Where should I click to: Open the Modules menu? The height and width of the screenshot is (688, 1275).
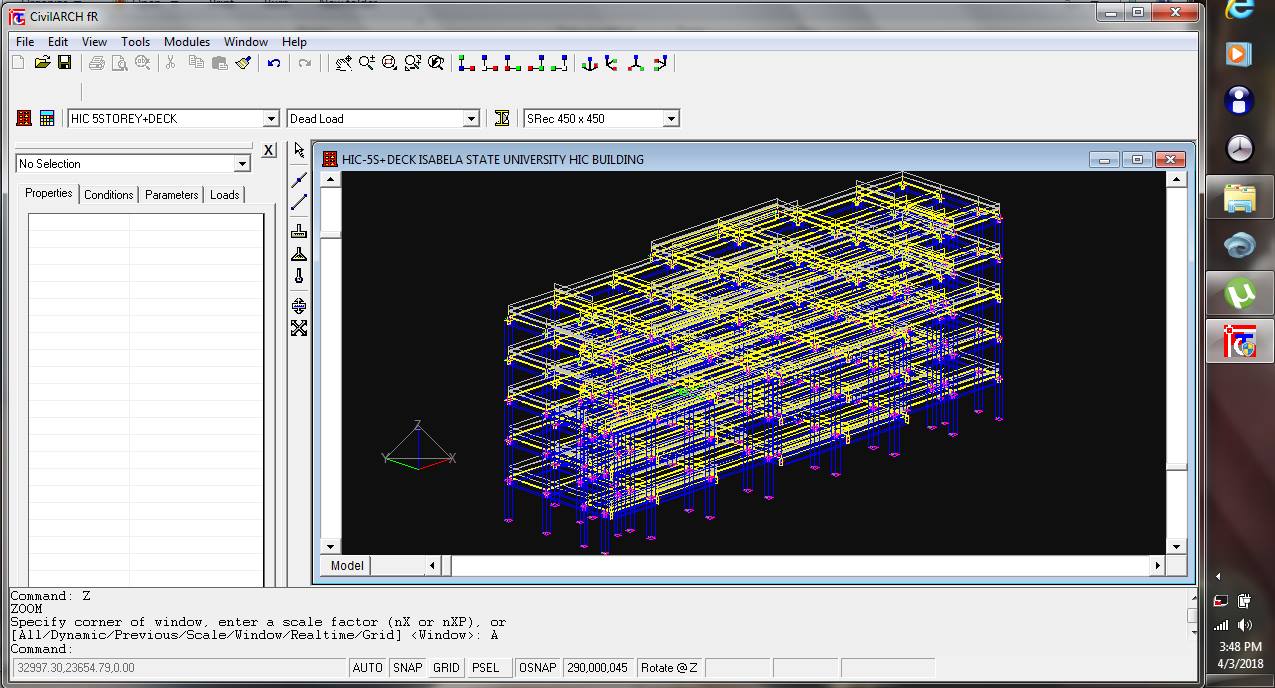click(187, 42)
